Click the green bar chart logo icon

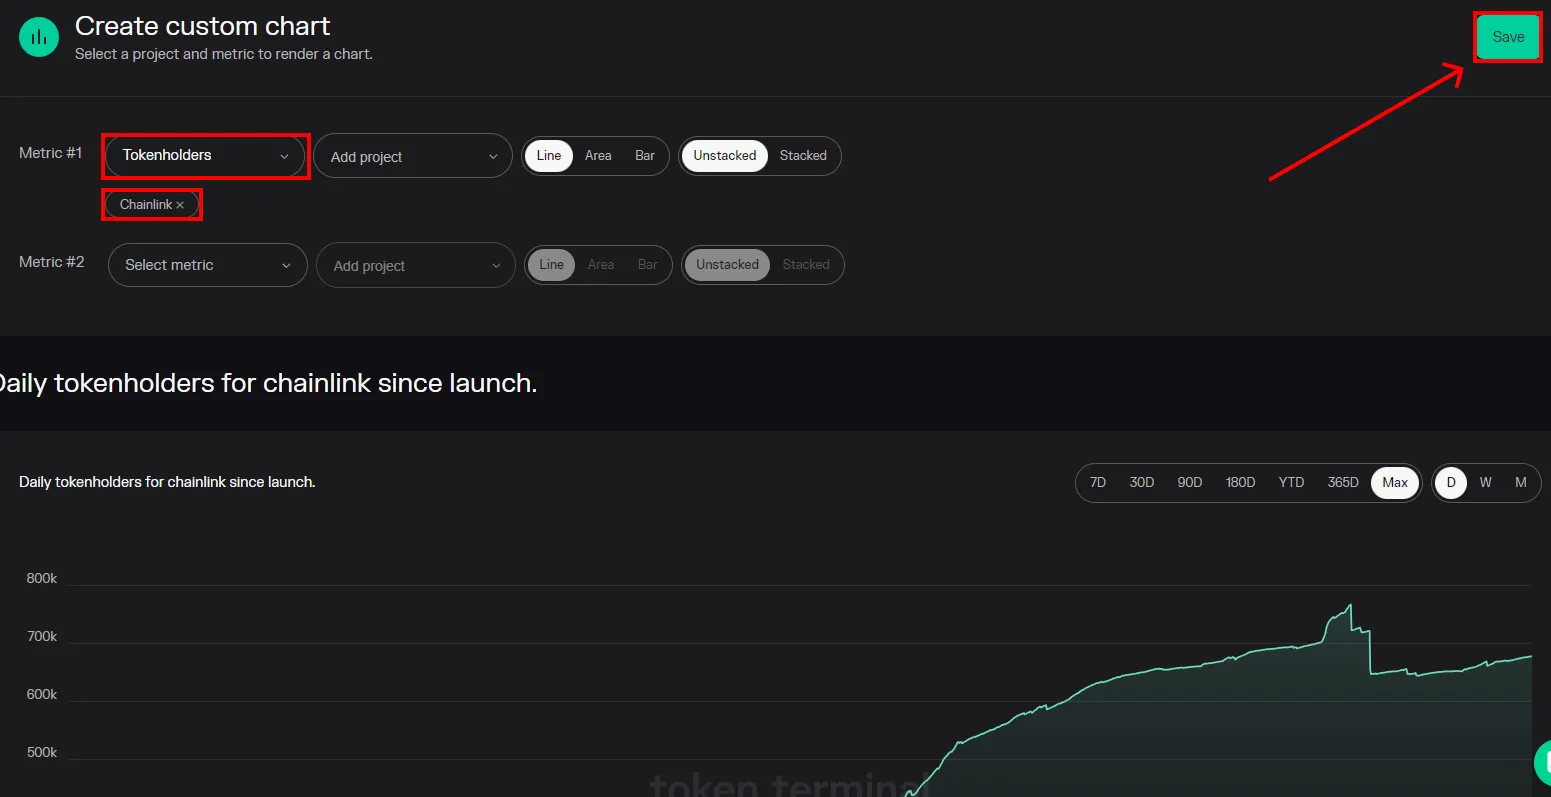coord(39,37)
